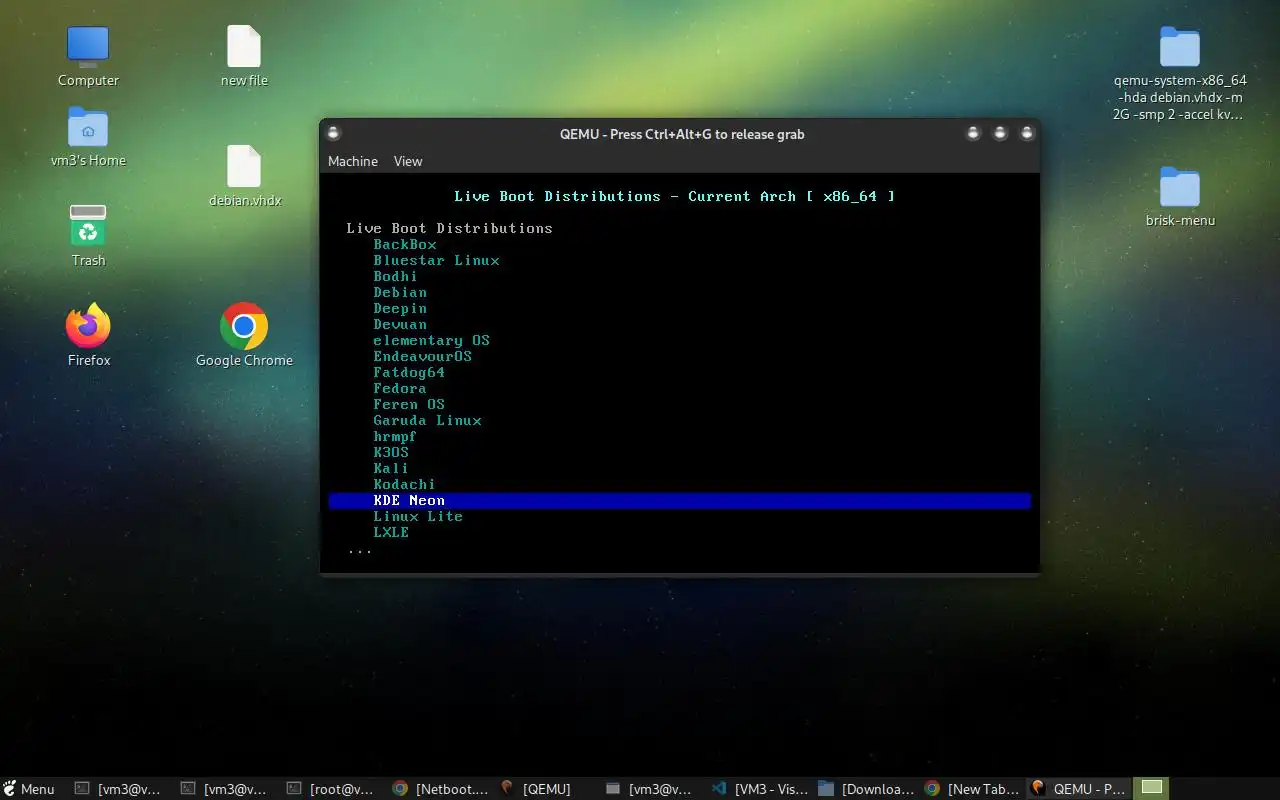Launch Firefox from the desktop
The height and width of the screenshot is (800, 1280).
pos(88,326)
